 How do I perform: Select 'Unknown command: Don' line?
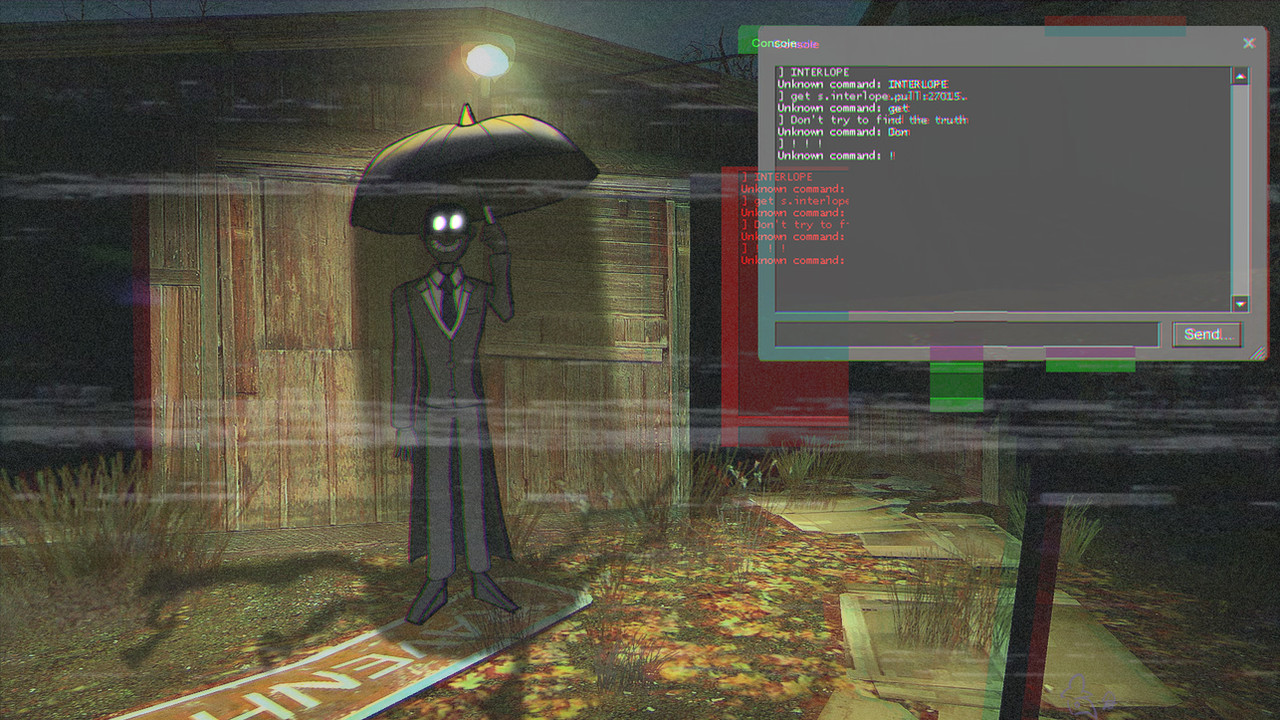(843, 133)
